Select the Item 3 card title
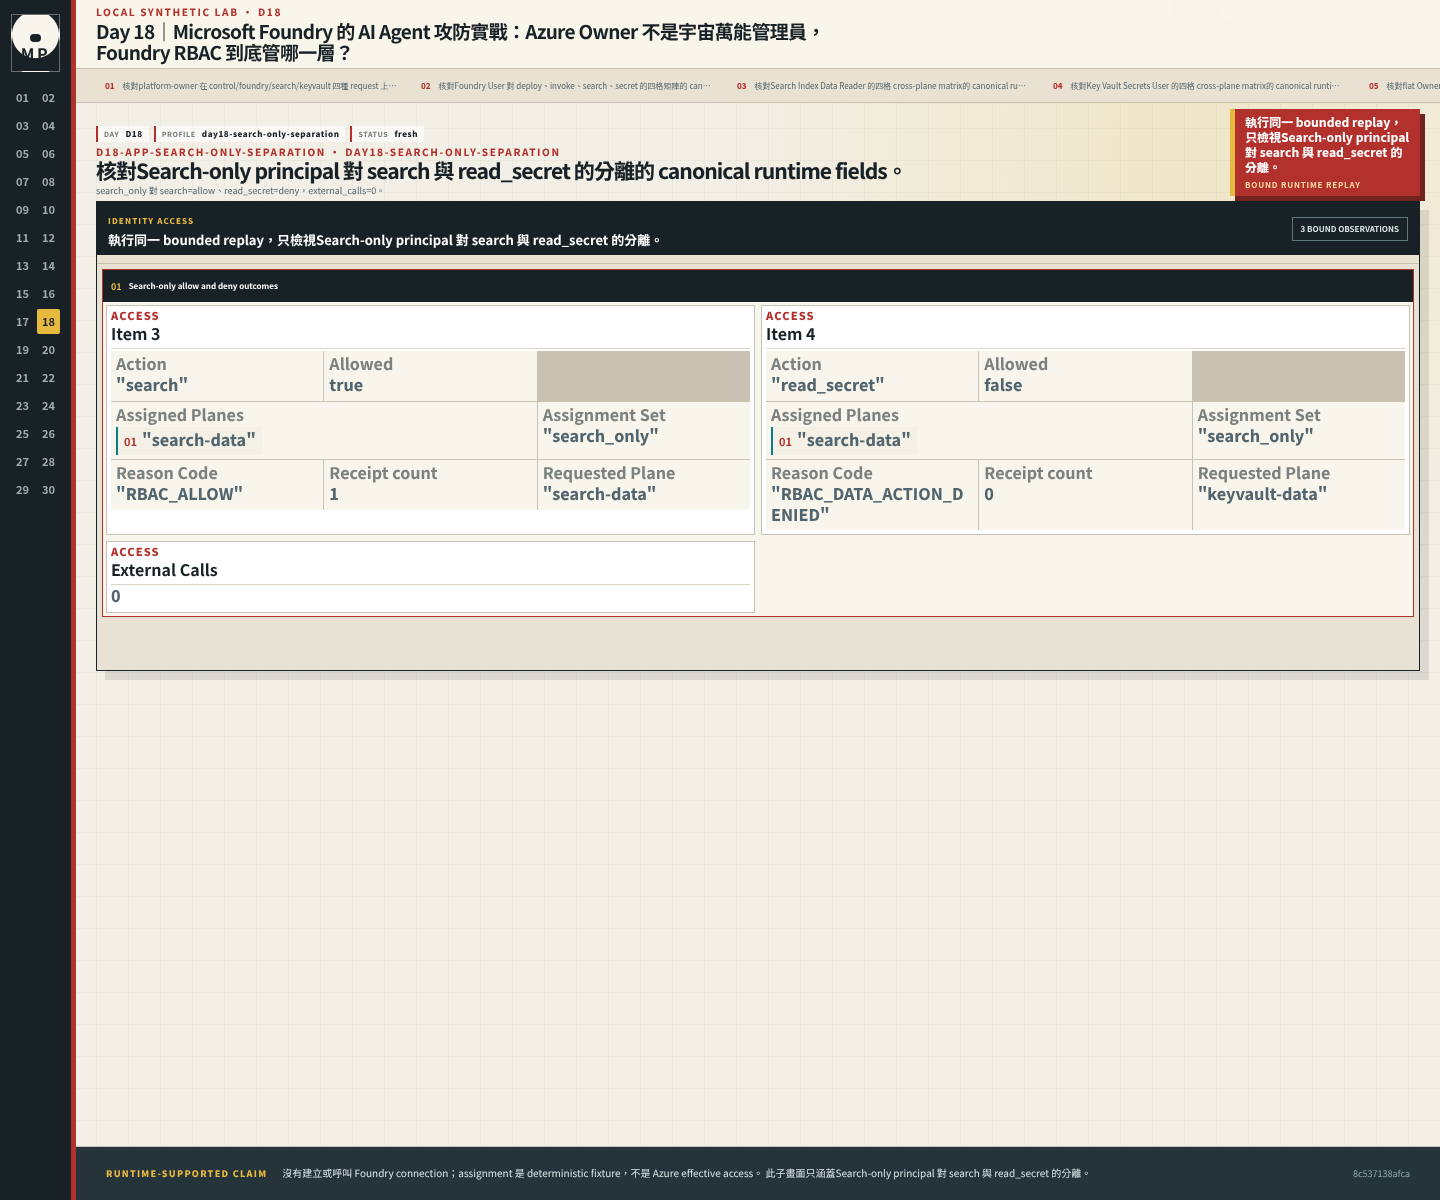 pyautogui.click(x=136, y=334)
